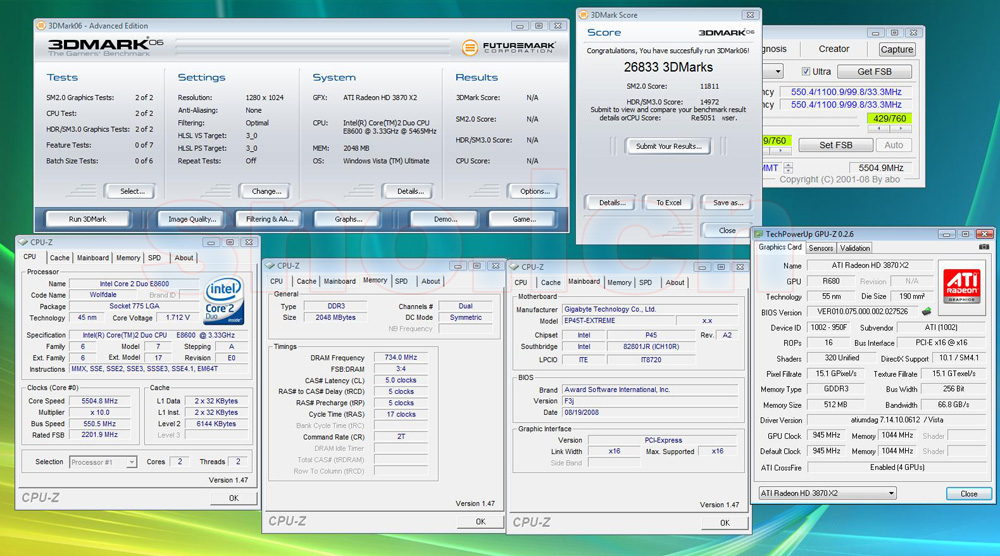Image resolution: width=1000 pixels, height=556 pixels.
Task: Click the Core Speed value 5504.8 MHz
Action: (99, 401)
